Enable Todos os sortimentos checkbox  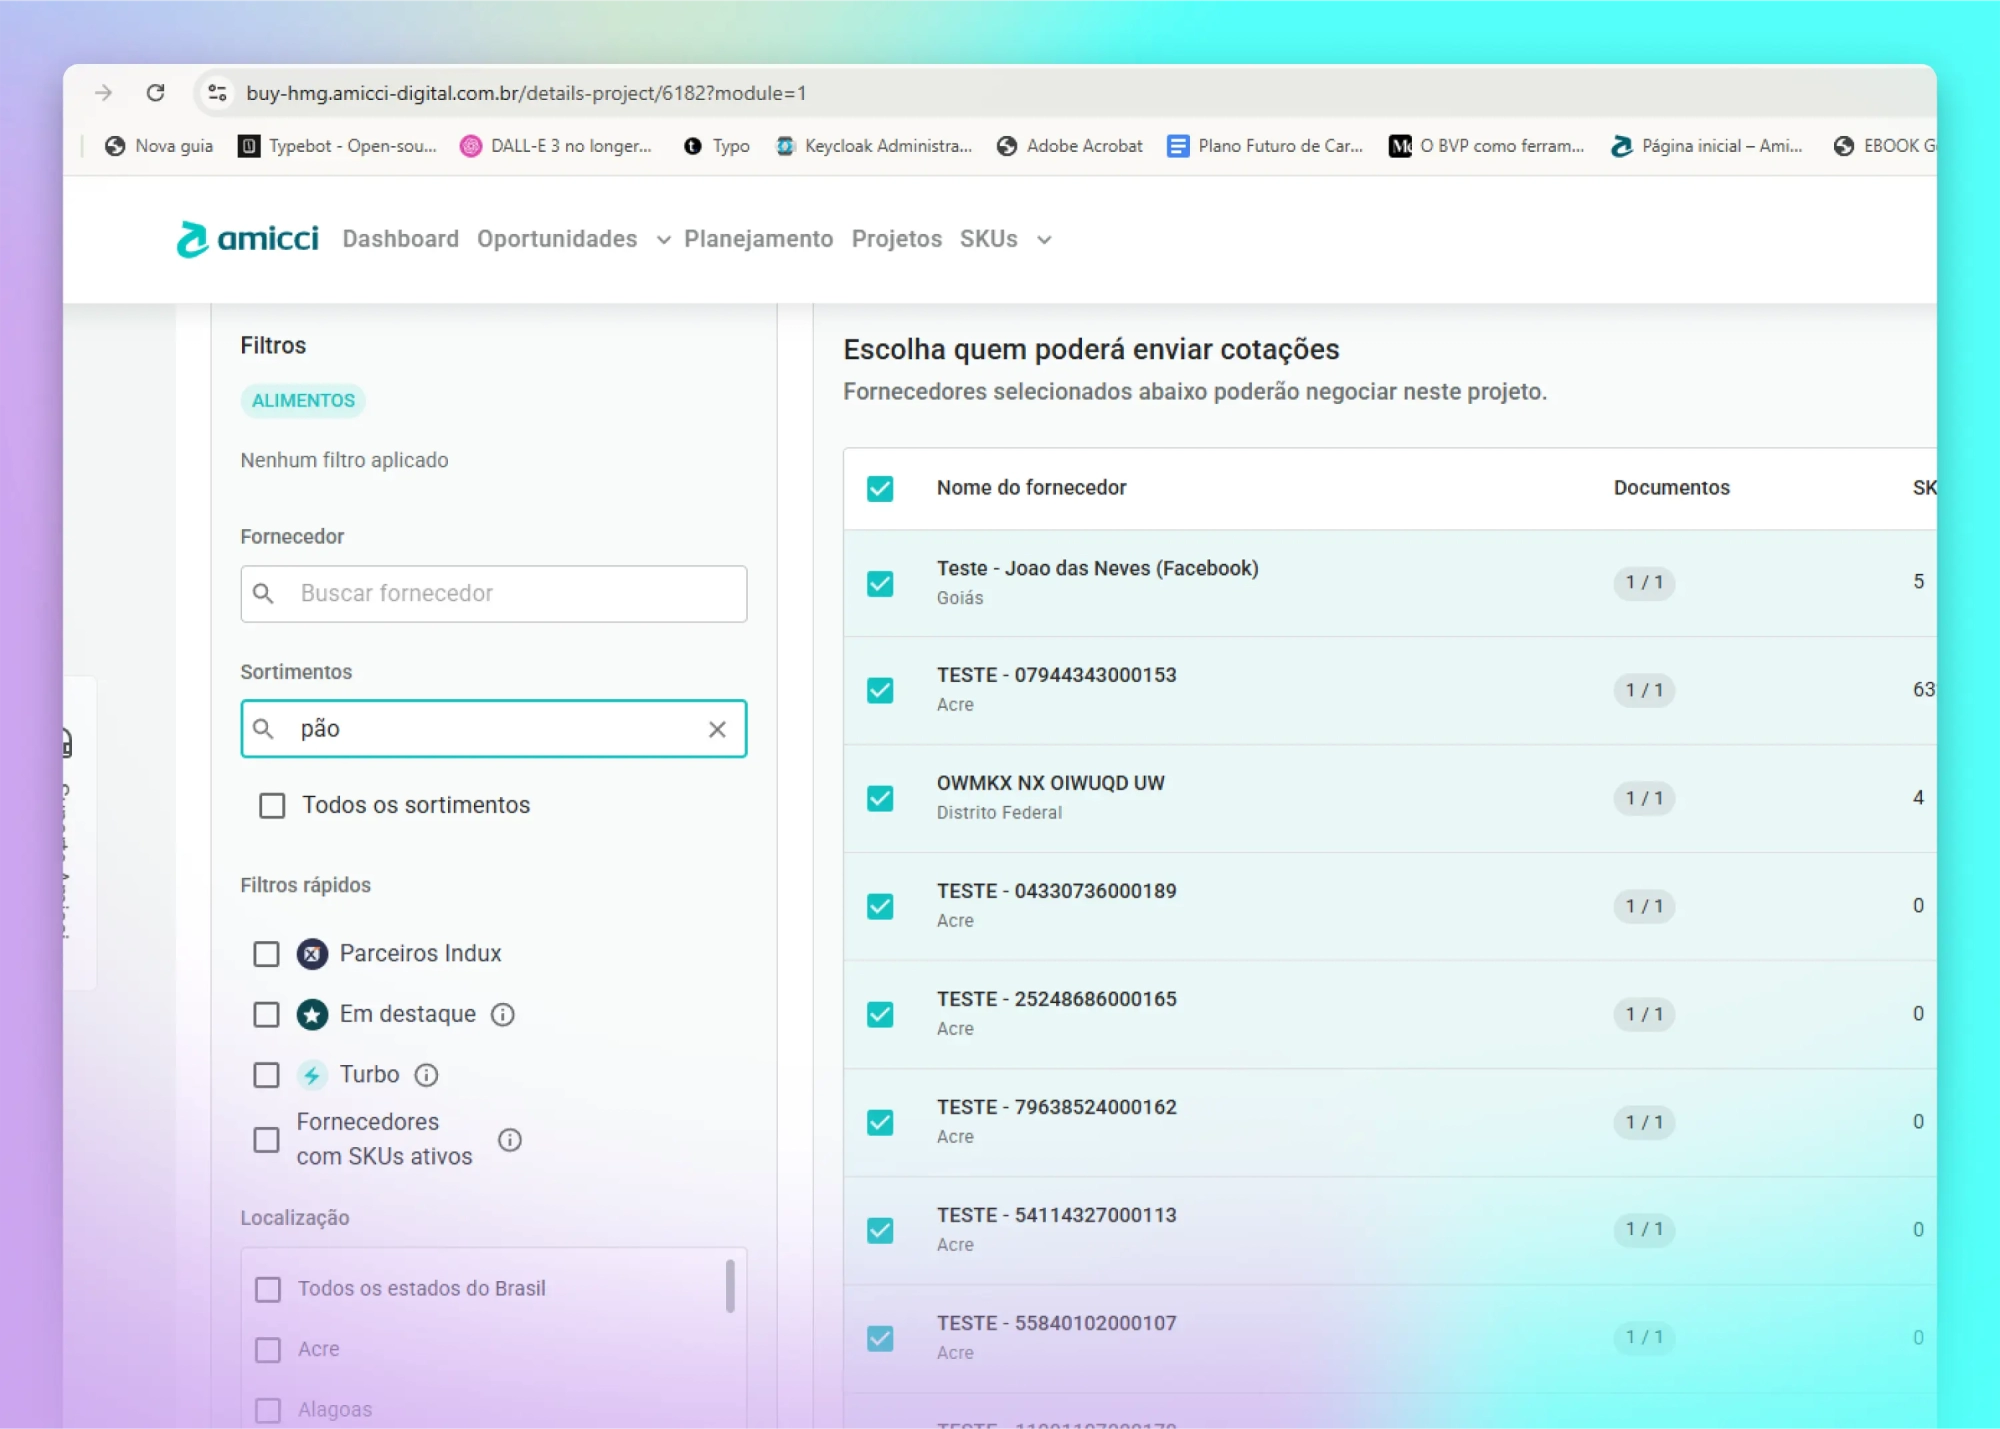click(x=272, y=806)
